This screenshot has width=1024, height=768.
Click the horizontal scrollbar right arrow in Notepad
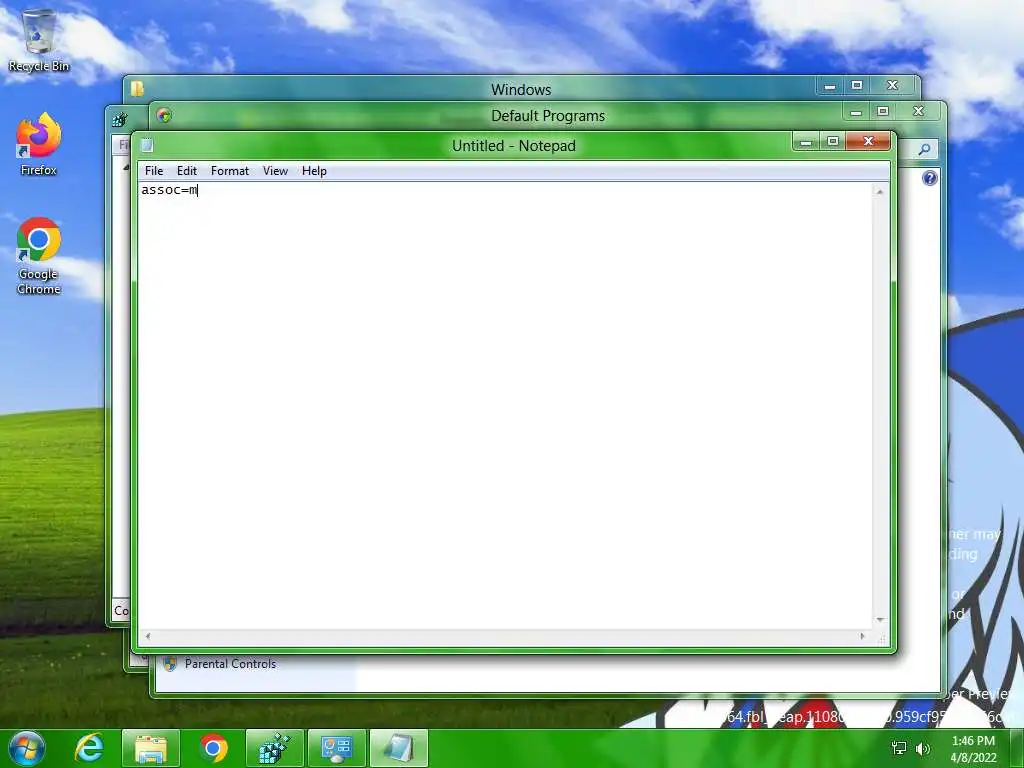click(x=863, y=636)
